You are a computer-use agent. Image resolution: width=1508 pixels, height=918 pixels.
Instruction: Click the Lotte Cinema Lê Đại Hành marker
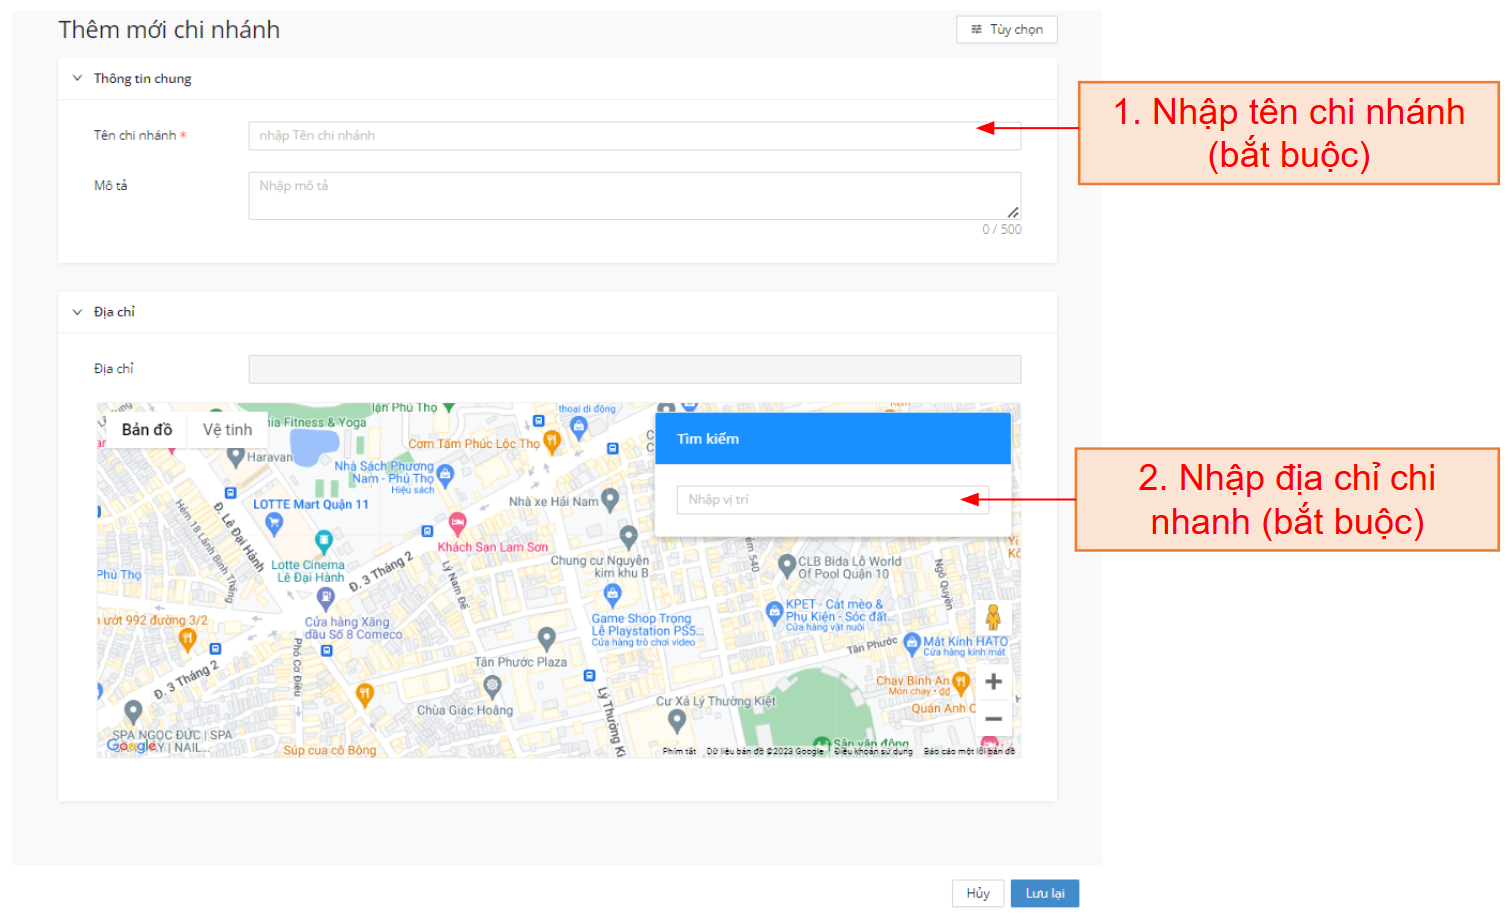coord(324,542)
